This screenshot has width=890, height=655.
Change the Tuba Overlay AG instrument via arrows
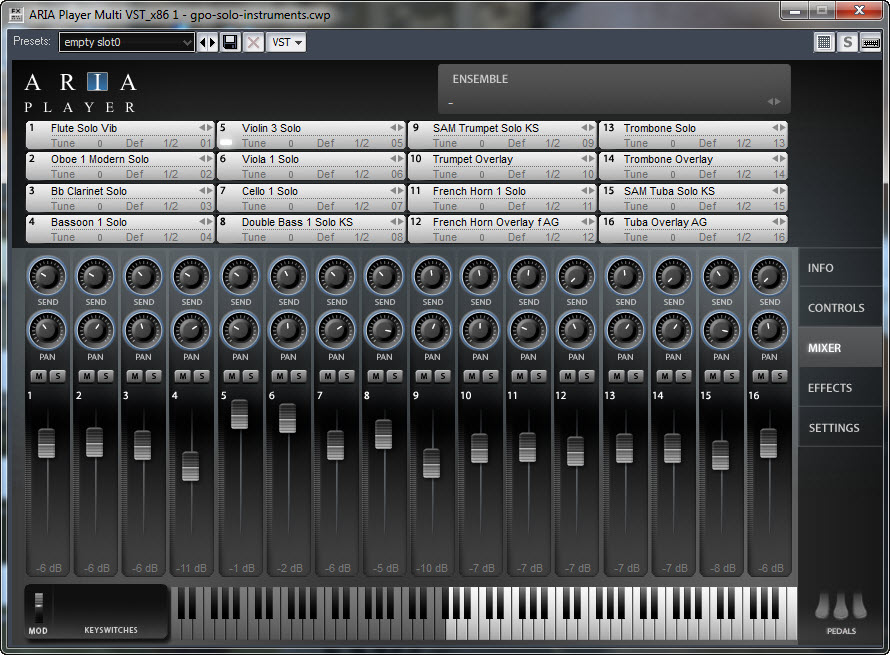click(x=779, y=221)
